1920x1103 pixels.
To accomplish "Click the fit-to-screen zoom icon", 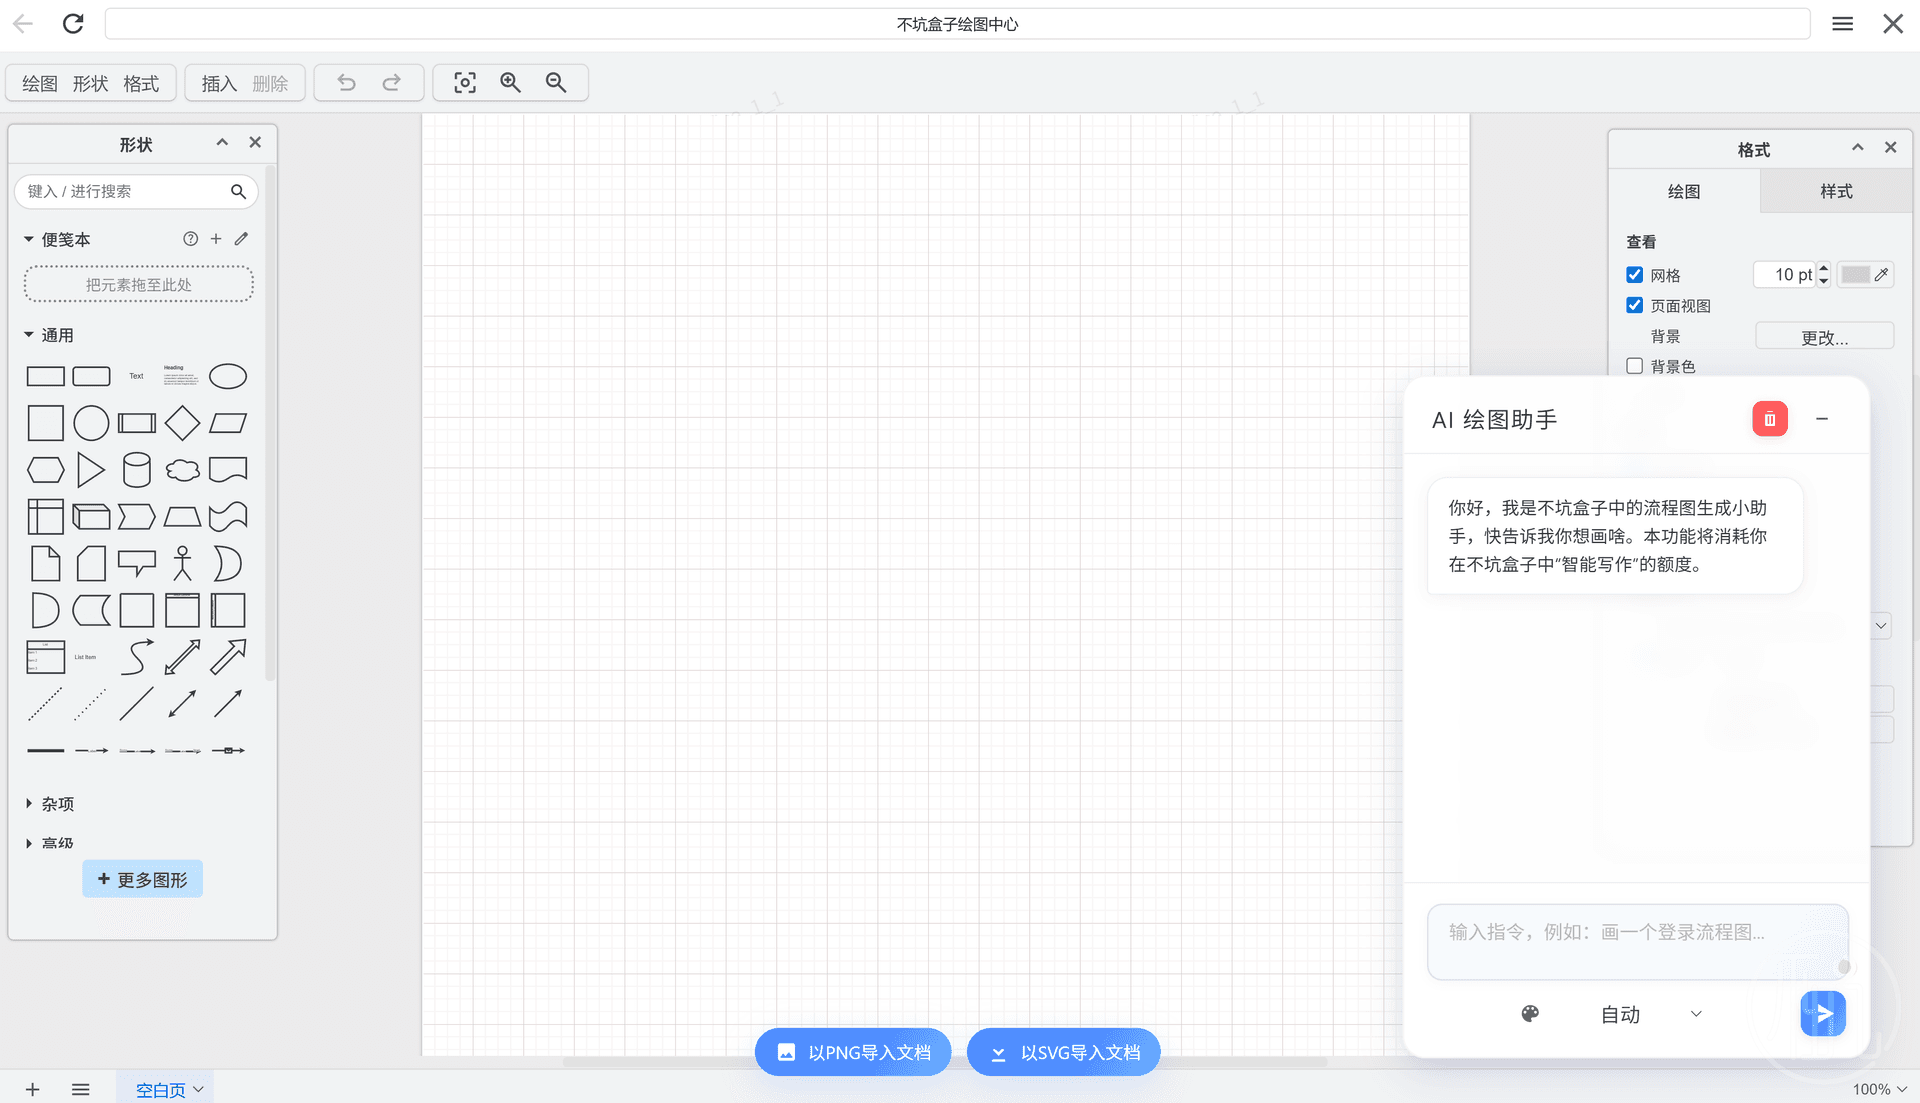I will pos(465,83).
